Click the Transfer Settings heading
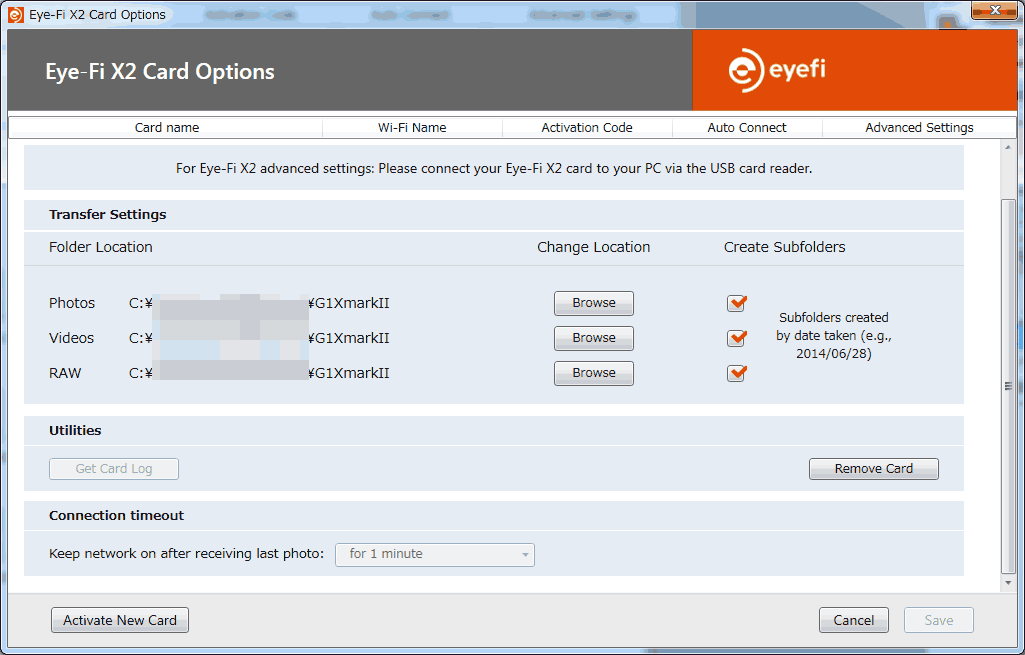Screen dimensions: 1025x655 coord(108,214)
